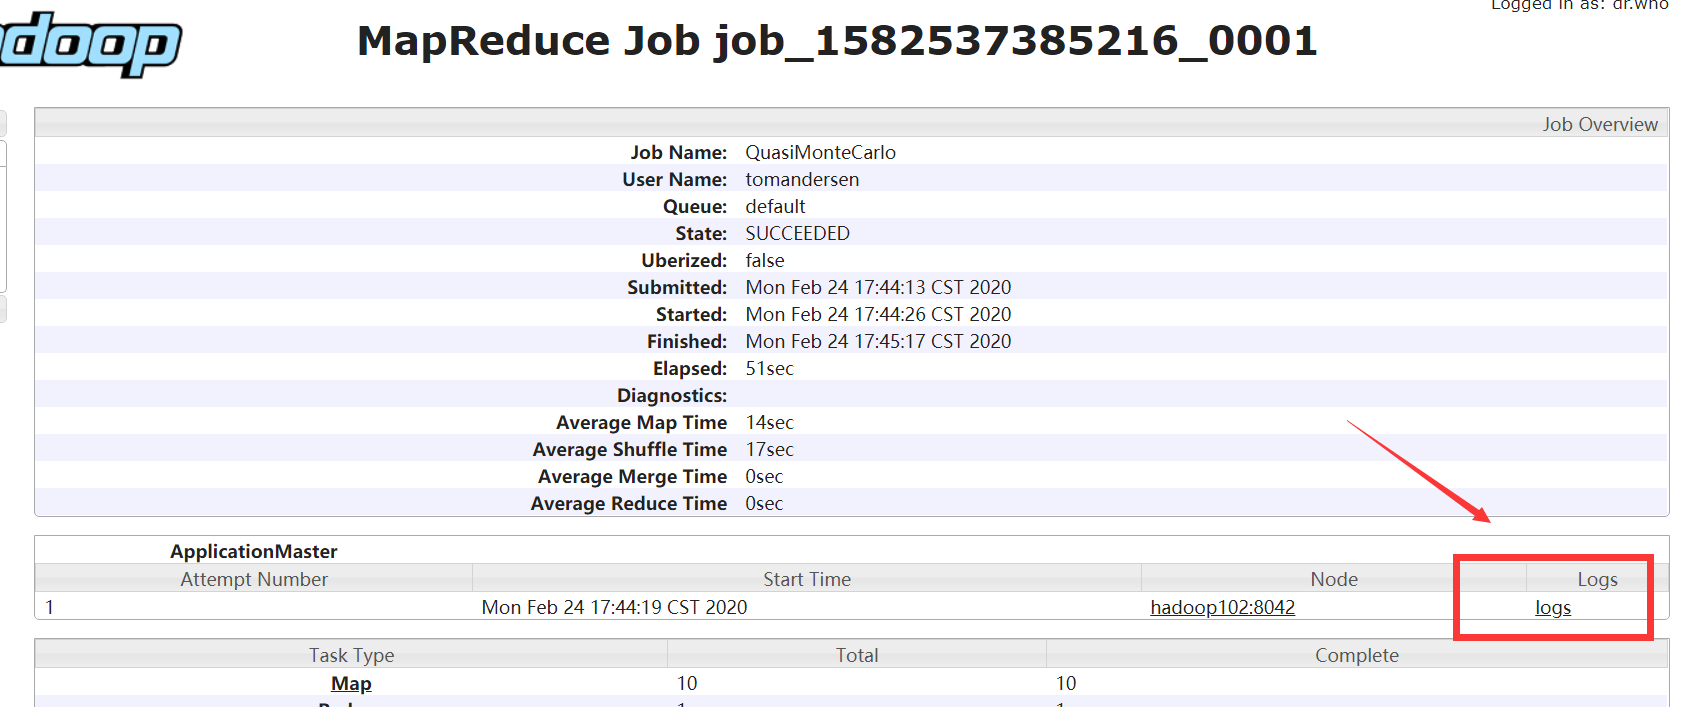Select the state value SUCCEEDED
The width and height of the screenshot is (1688, 707).
pyautogui.click(x=797, y=233)
